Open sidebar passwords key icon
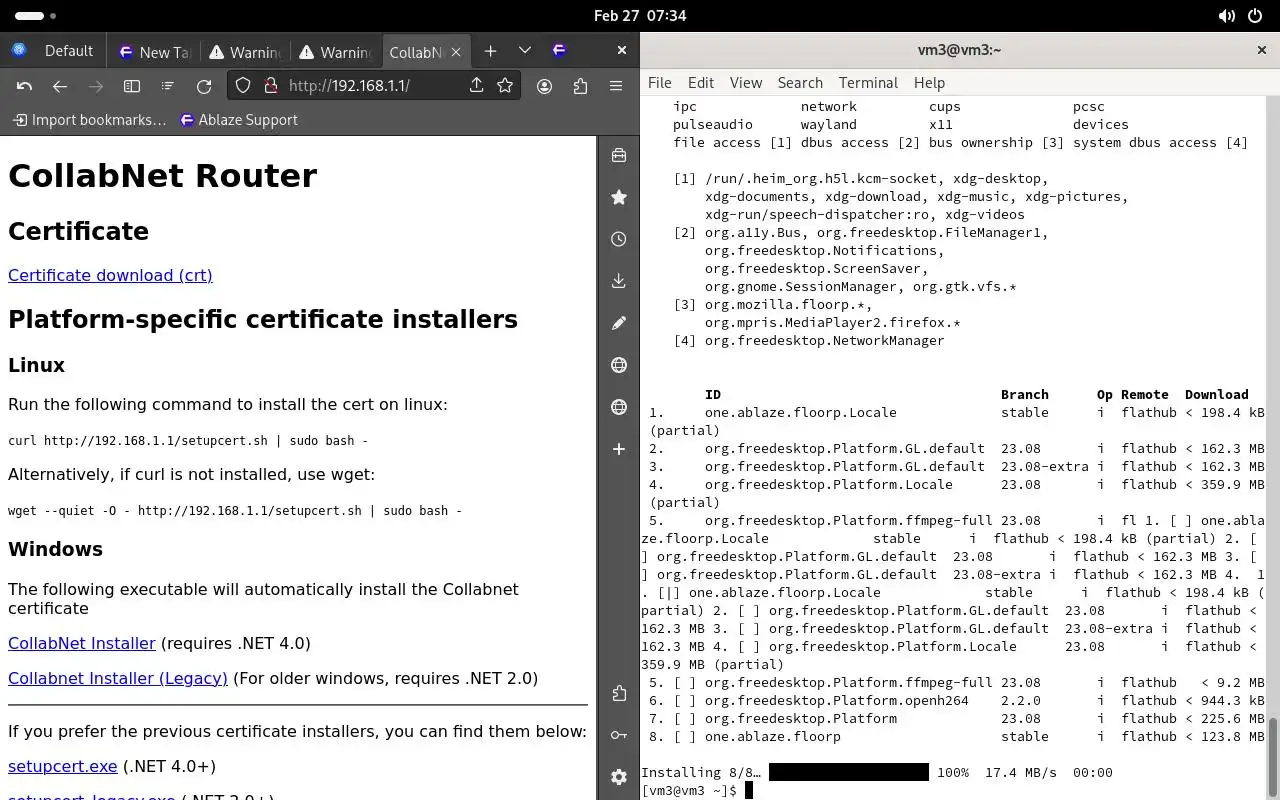Image resolution: width=1280 pixels, height=800 pixels. coord(619,735)
